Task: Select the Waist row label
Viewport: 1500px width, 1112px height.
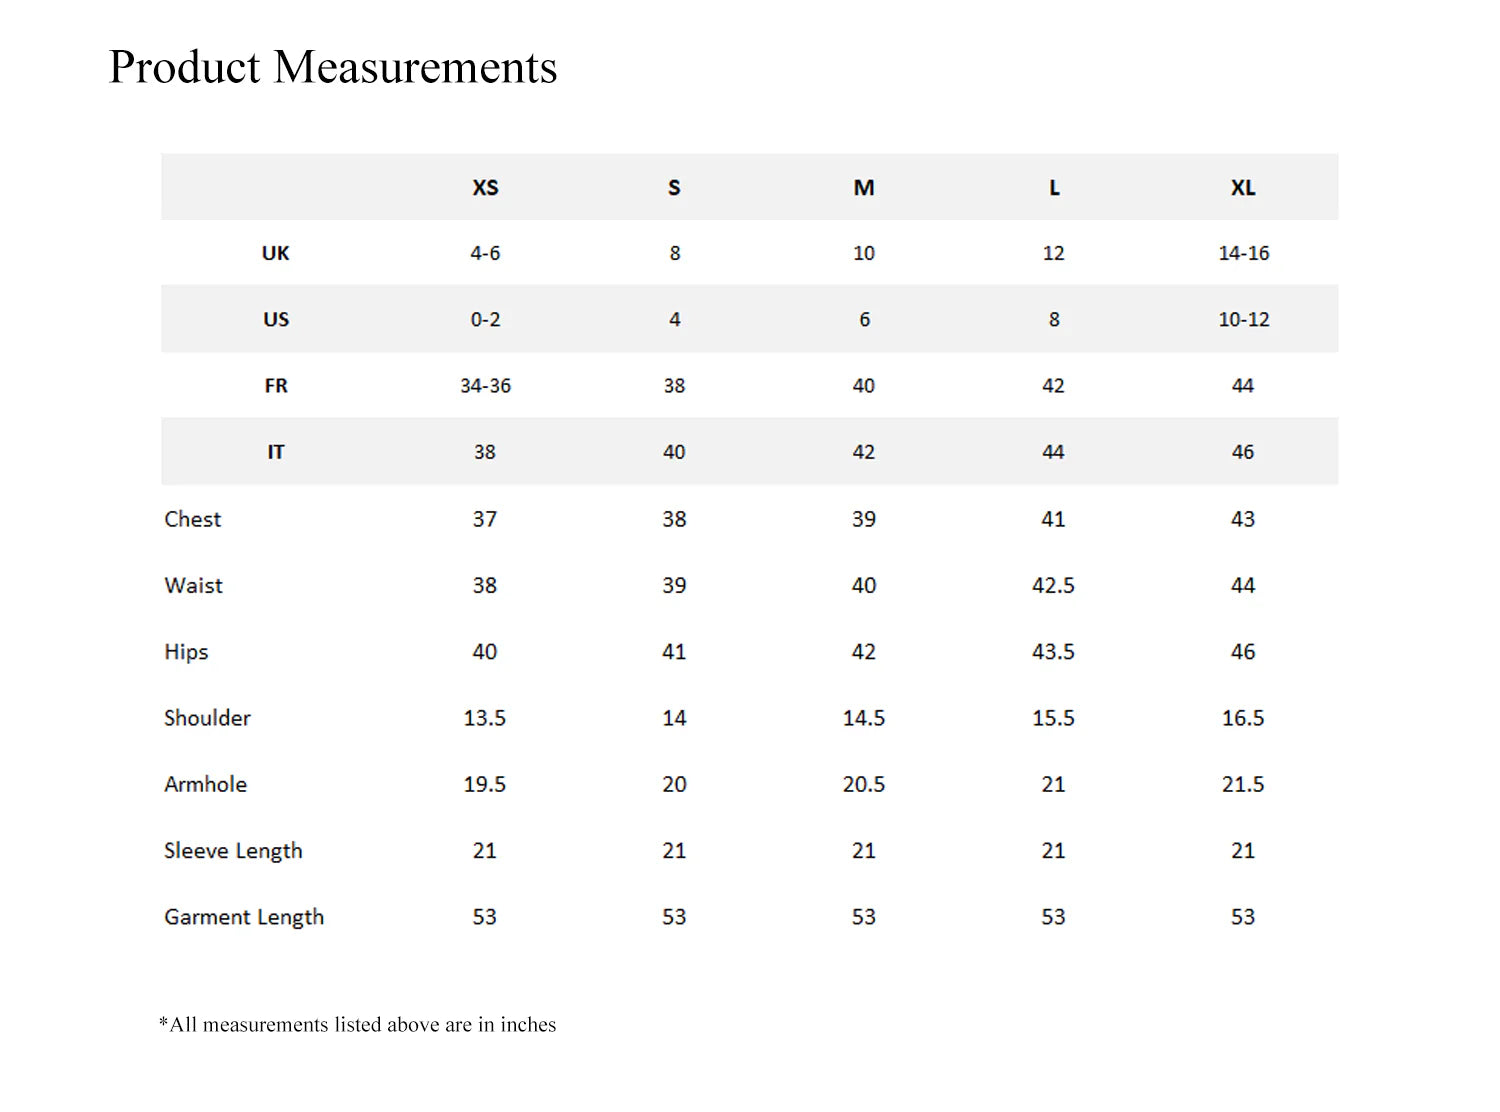Action: point(194,585)
